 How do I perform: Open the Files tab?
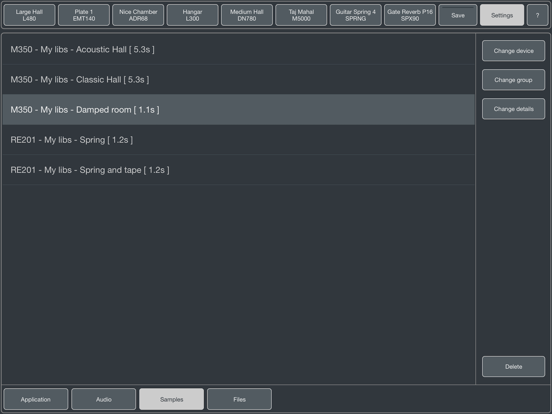point(239,399)
